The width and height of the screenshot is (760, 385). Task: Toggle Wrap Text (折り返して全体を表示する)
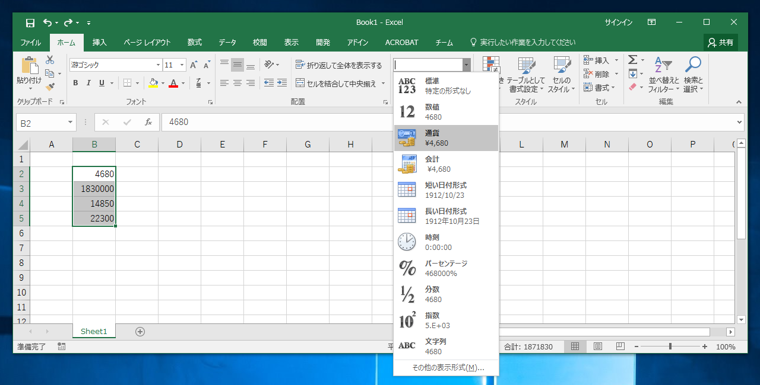coord(339,65)
